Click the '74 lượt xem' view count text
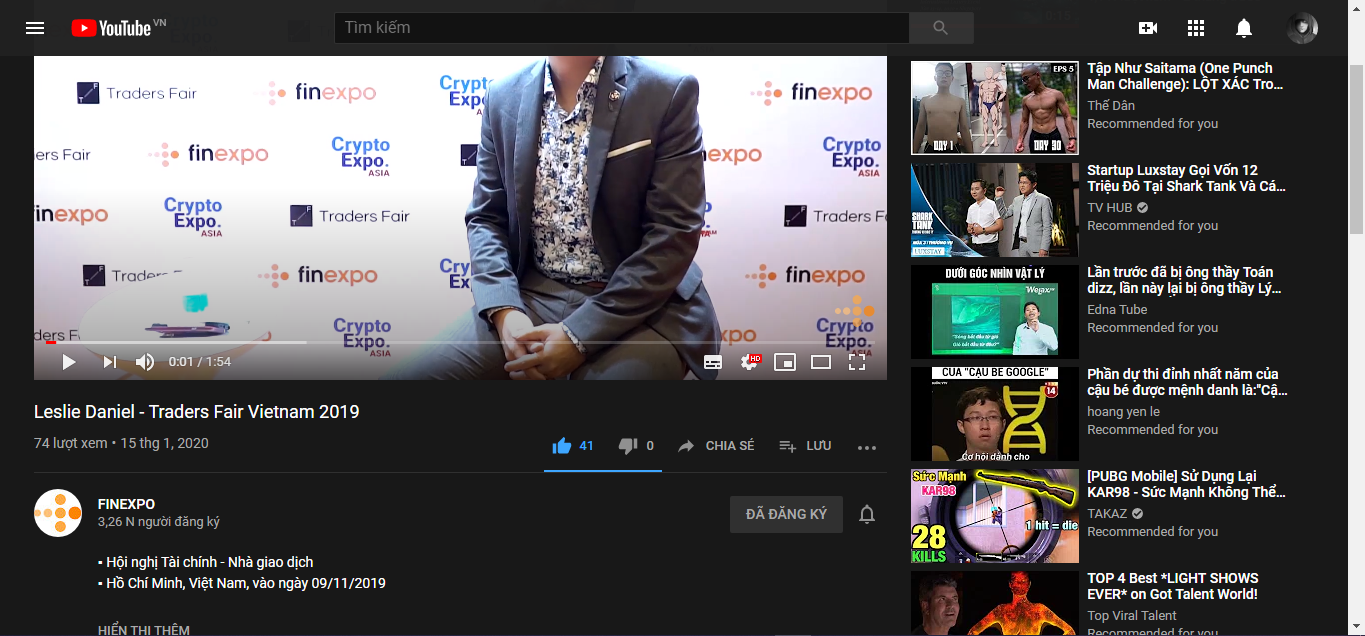This screenshot has width=1365, height=636. point(70,443)
